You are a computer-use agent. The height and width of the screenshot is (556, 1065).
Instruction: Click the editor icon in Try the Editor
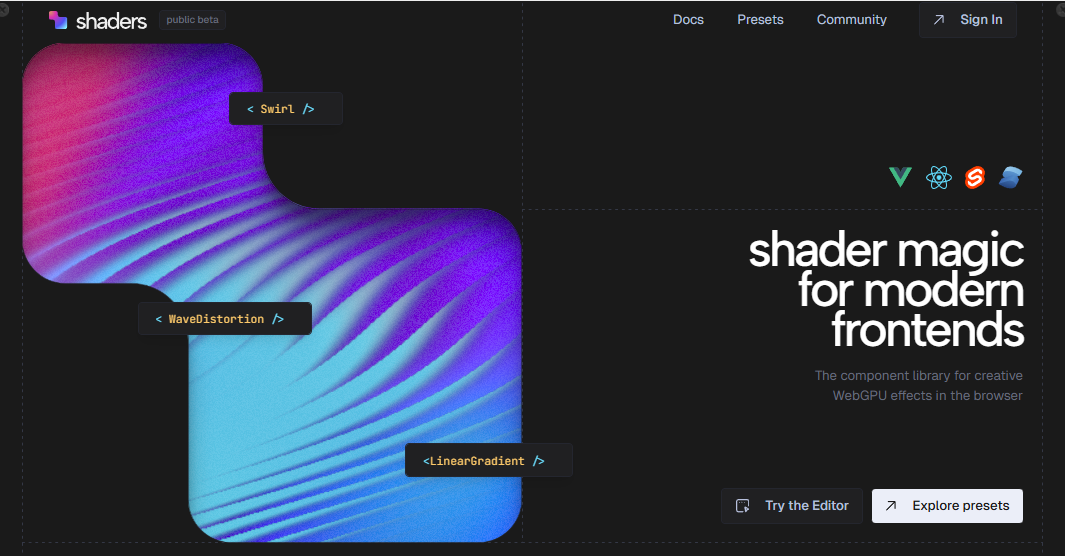[x=742, y=506]
